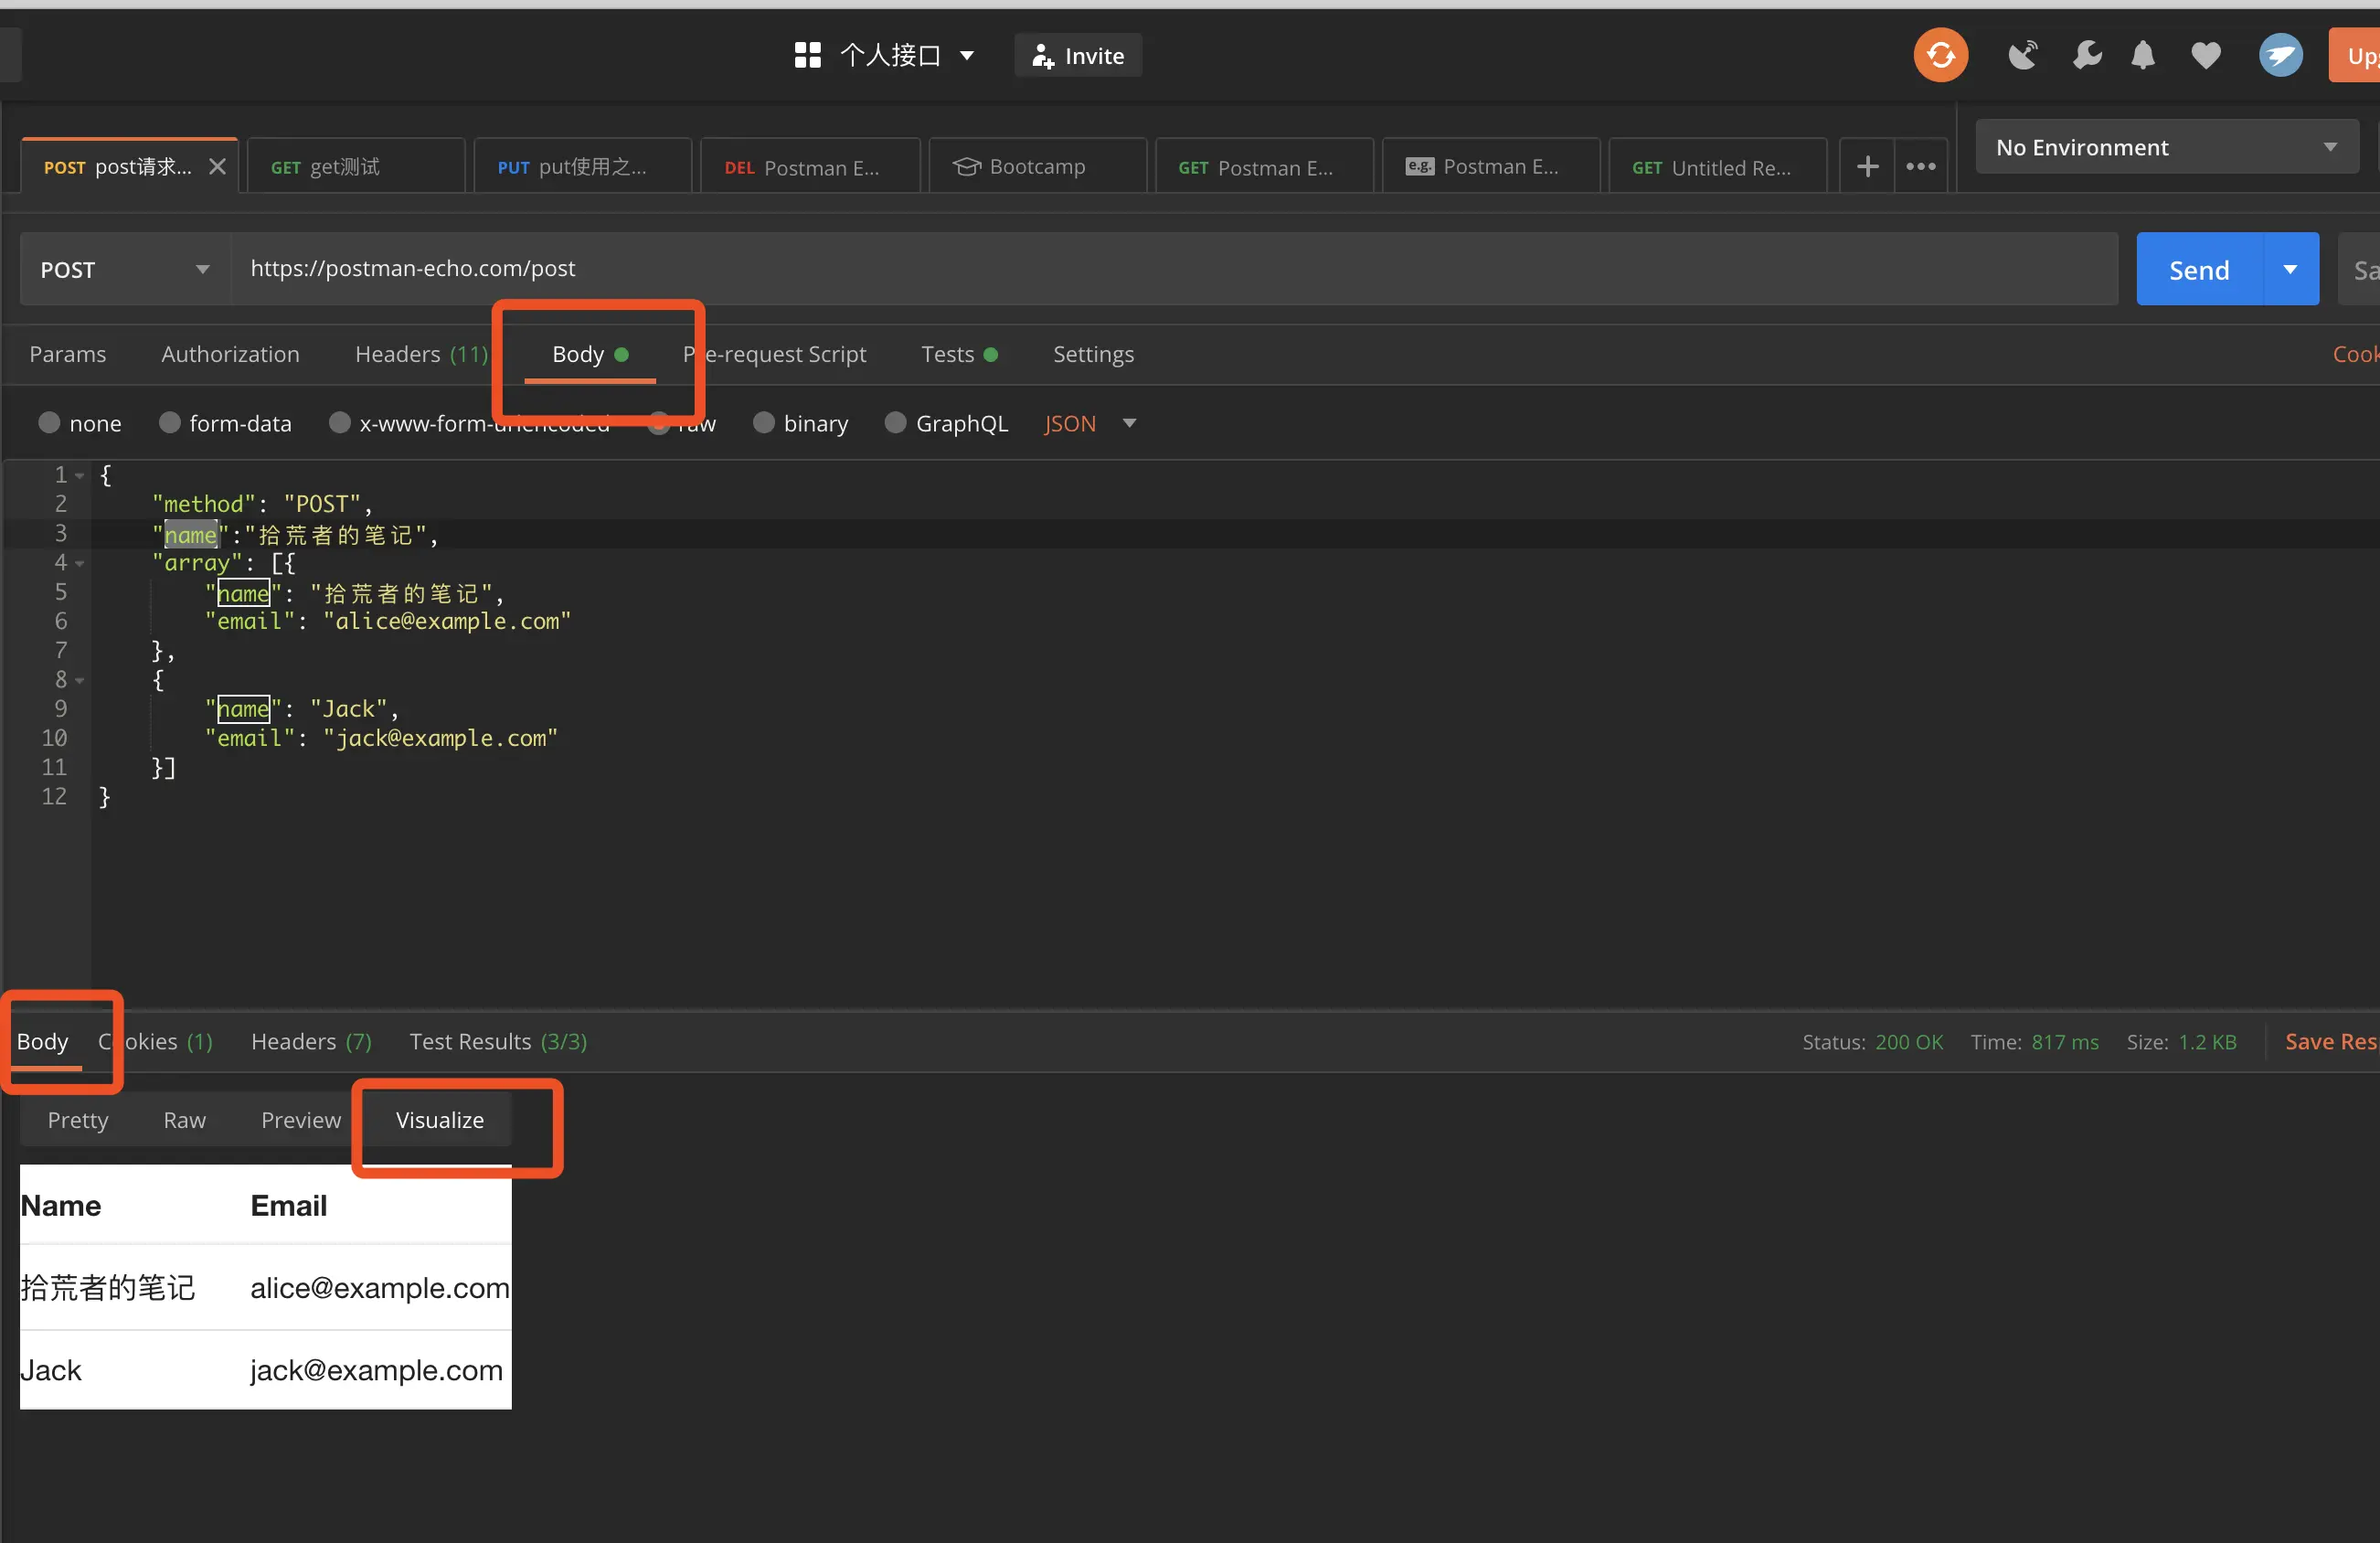
Task: Close the post请求 tab
Action: click(x=217, y=167)
